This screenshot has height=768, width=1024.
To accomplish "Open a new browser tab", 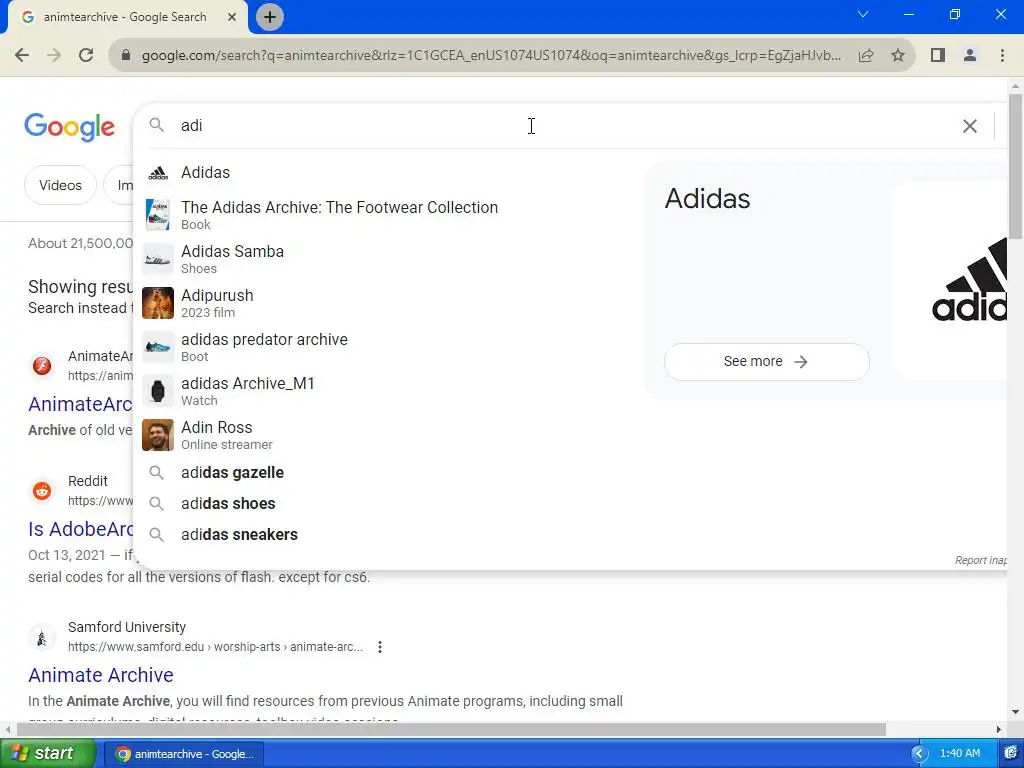I will pyautogui.click(x=270, y=17).
